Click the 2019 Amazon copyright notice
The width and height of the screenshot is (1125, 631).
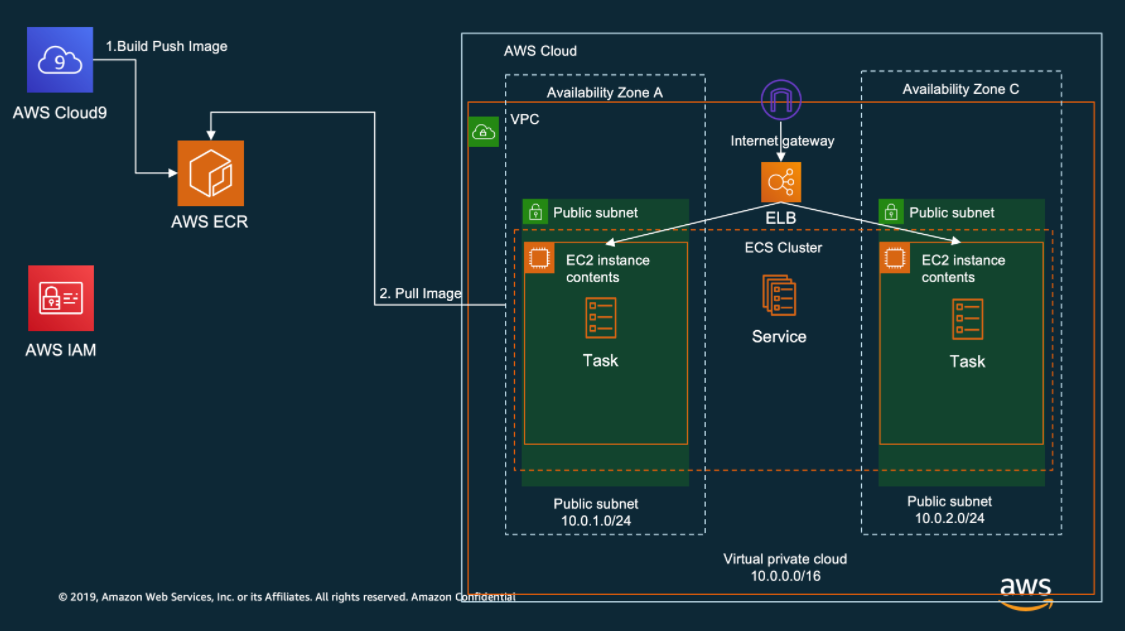pyautogui.click(x=287, y=597)
